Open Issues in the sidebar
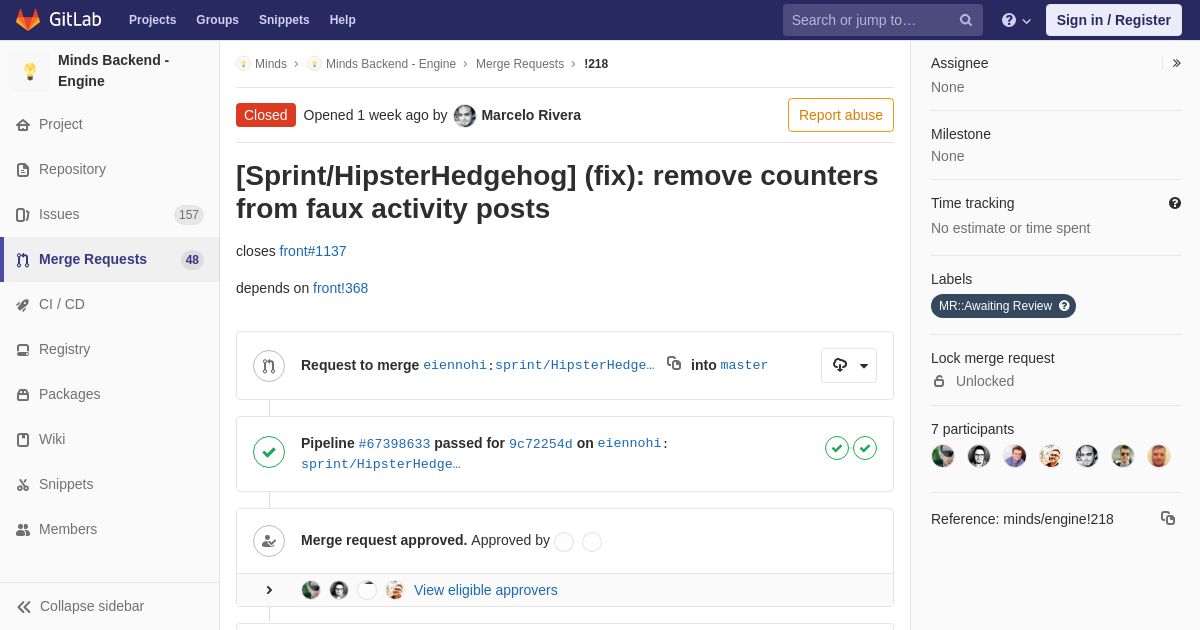Screen dimensions: 1200x630 point(110,214)
